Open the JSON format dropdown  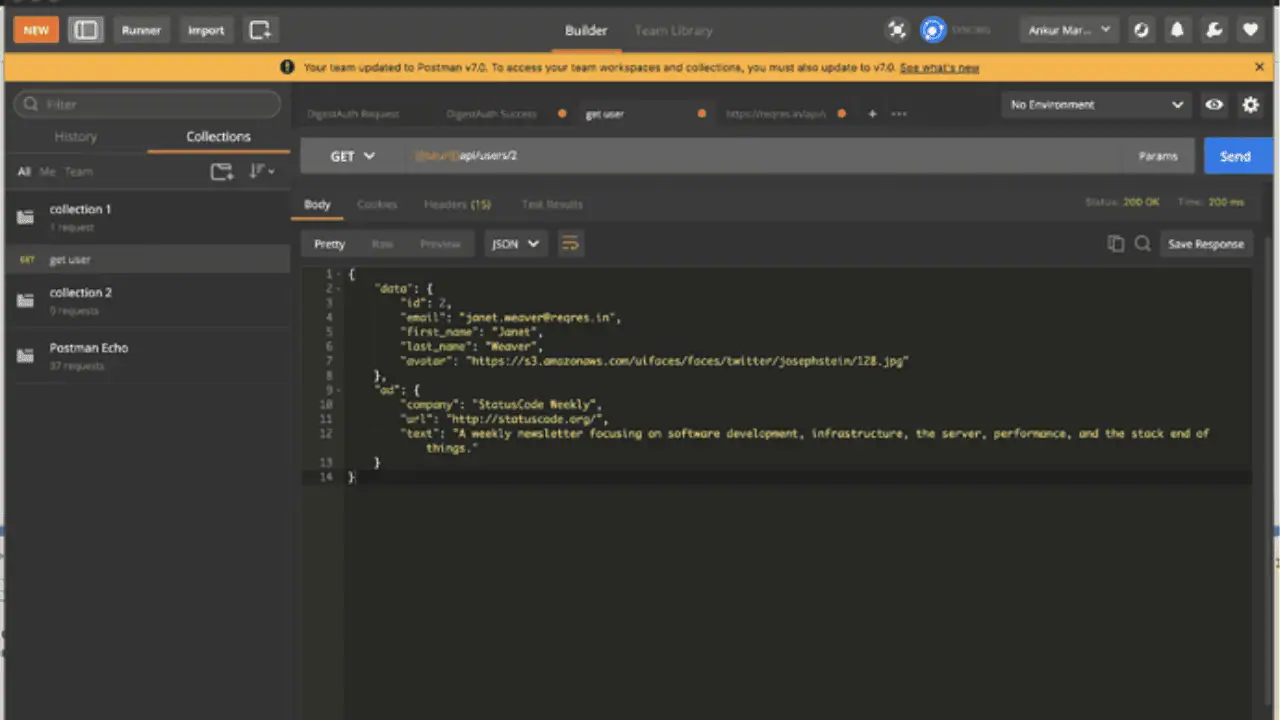(516, 244)
